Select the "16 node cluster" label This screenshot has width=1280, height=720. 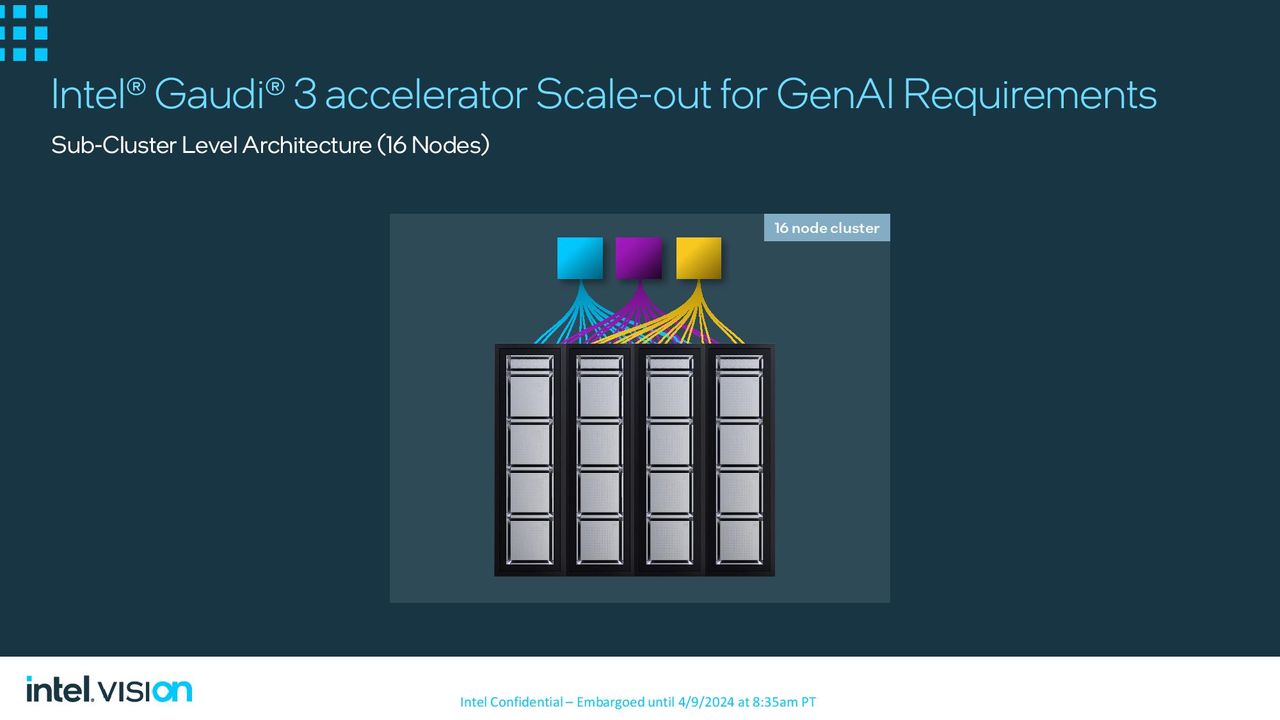point(827,228)
